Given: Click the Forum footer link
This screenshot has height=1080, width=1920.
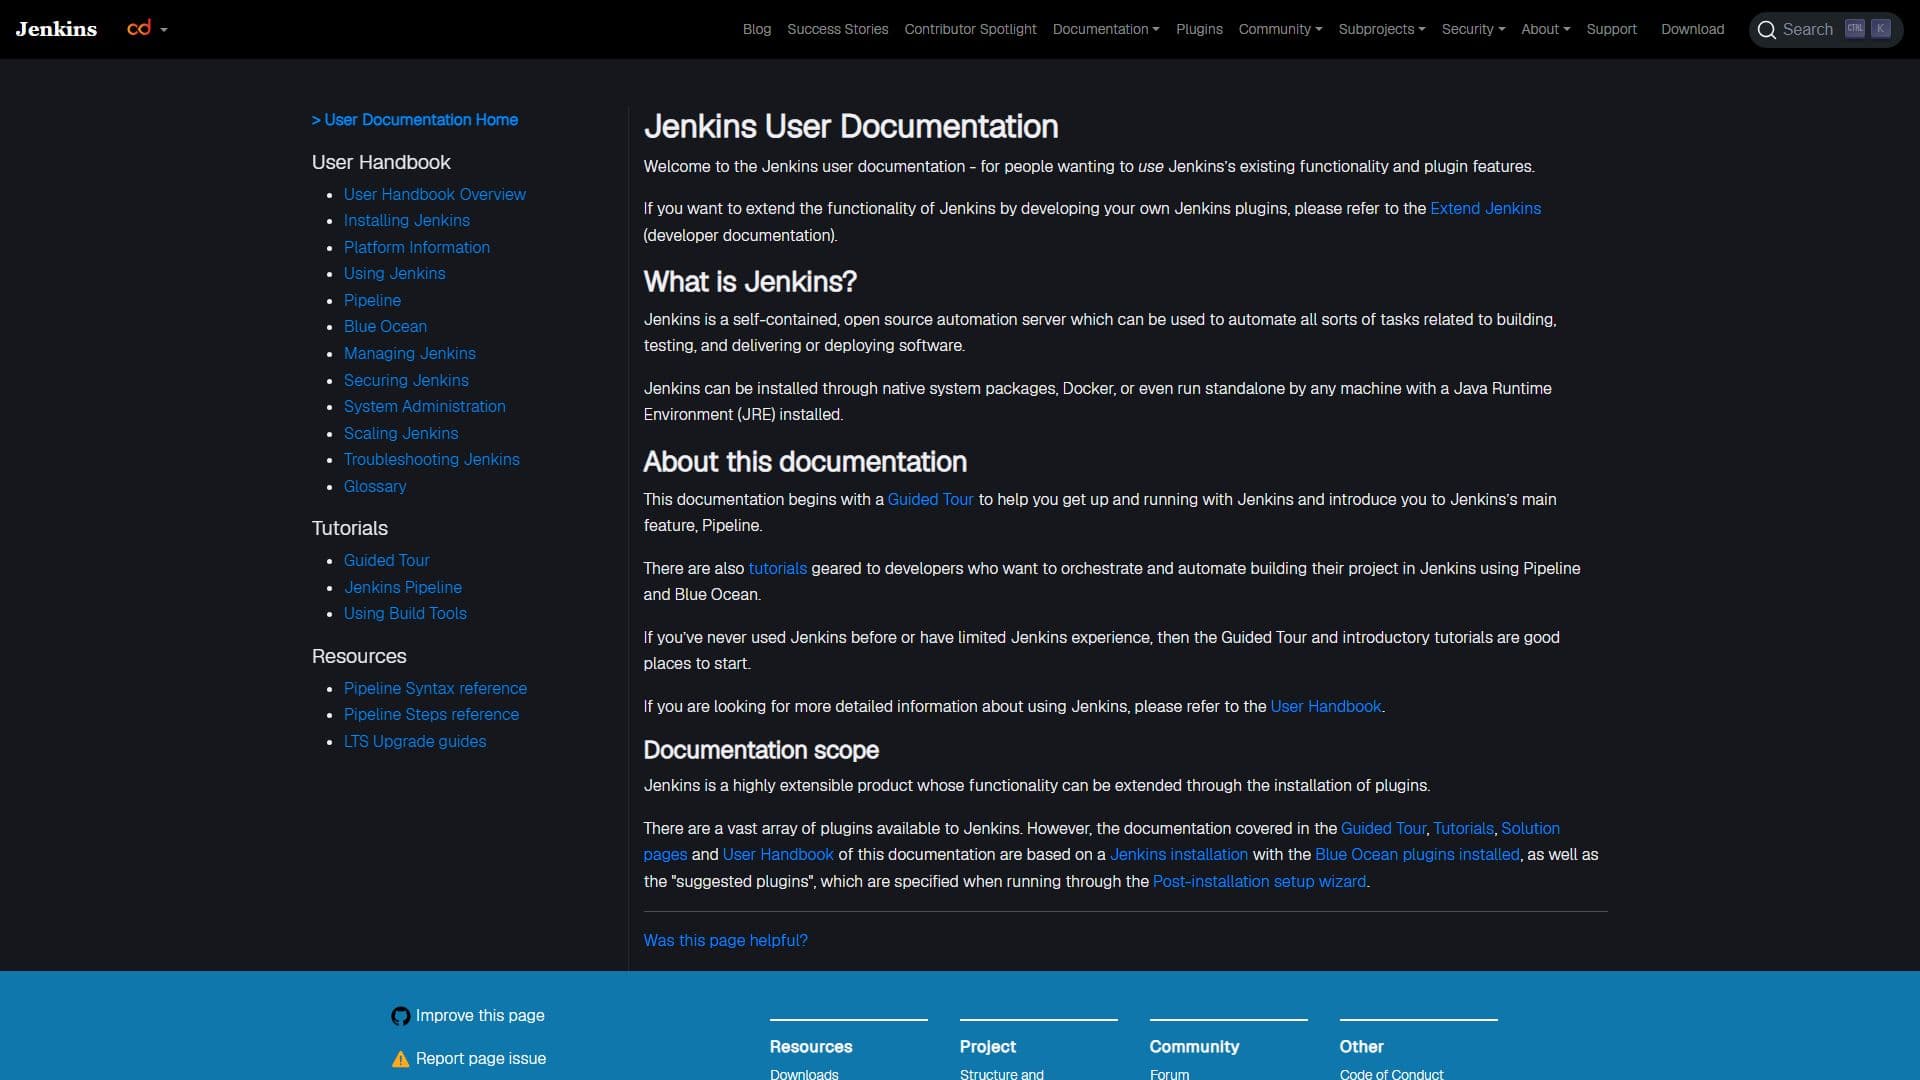Looking at the screenshot, I should pos(1169,1073).
